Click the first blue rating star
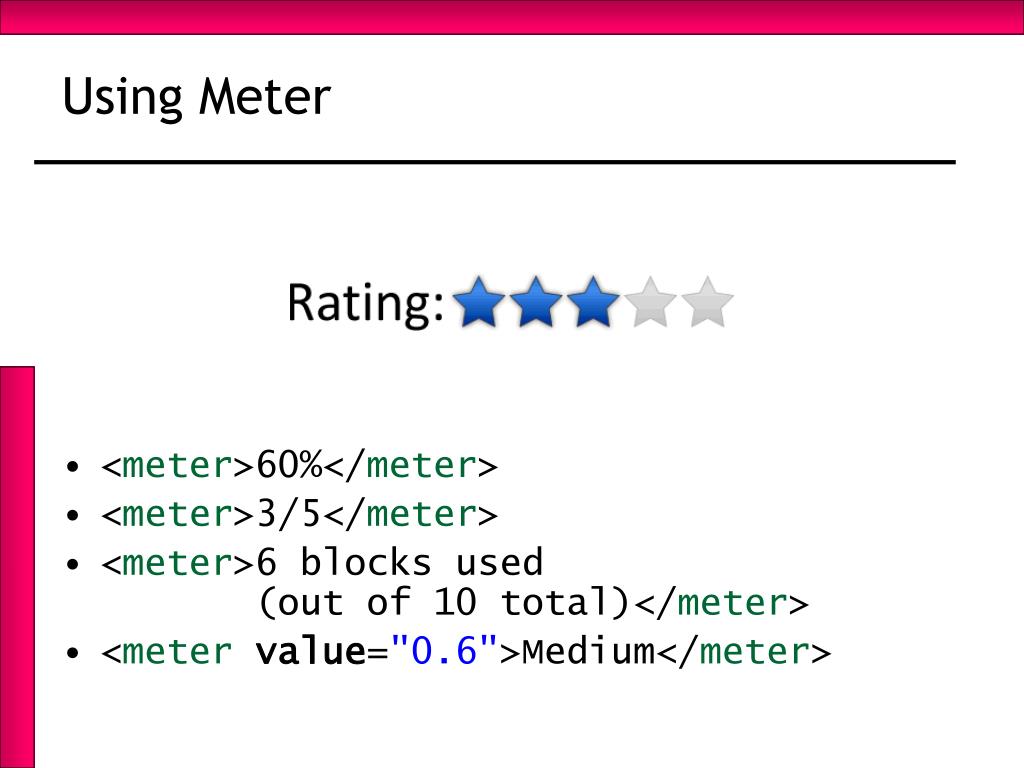Viewport: 1024px width, 768px height. [x=479, y=302]
